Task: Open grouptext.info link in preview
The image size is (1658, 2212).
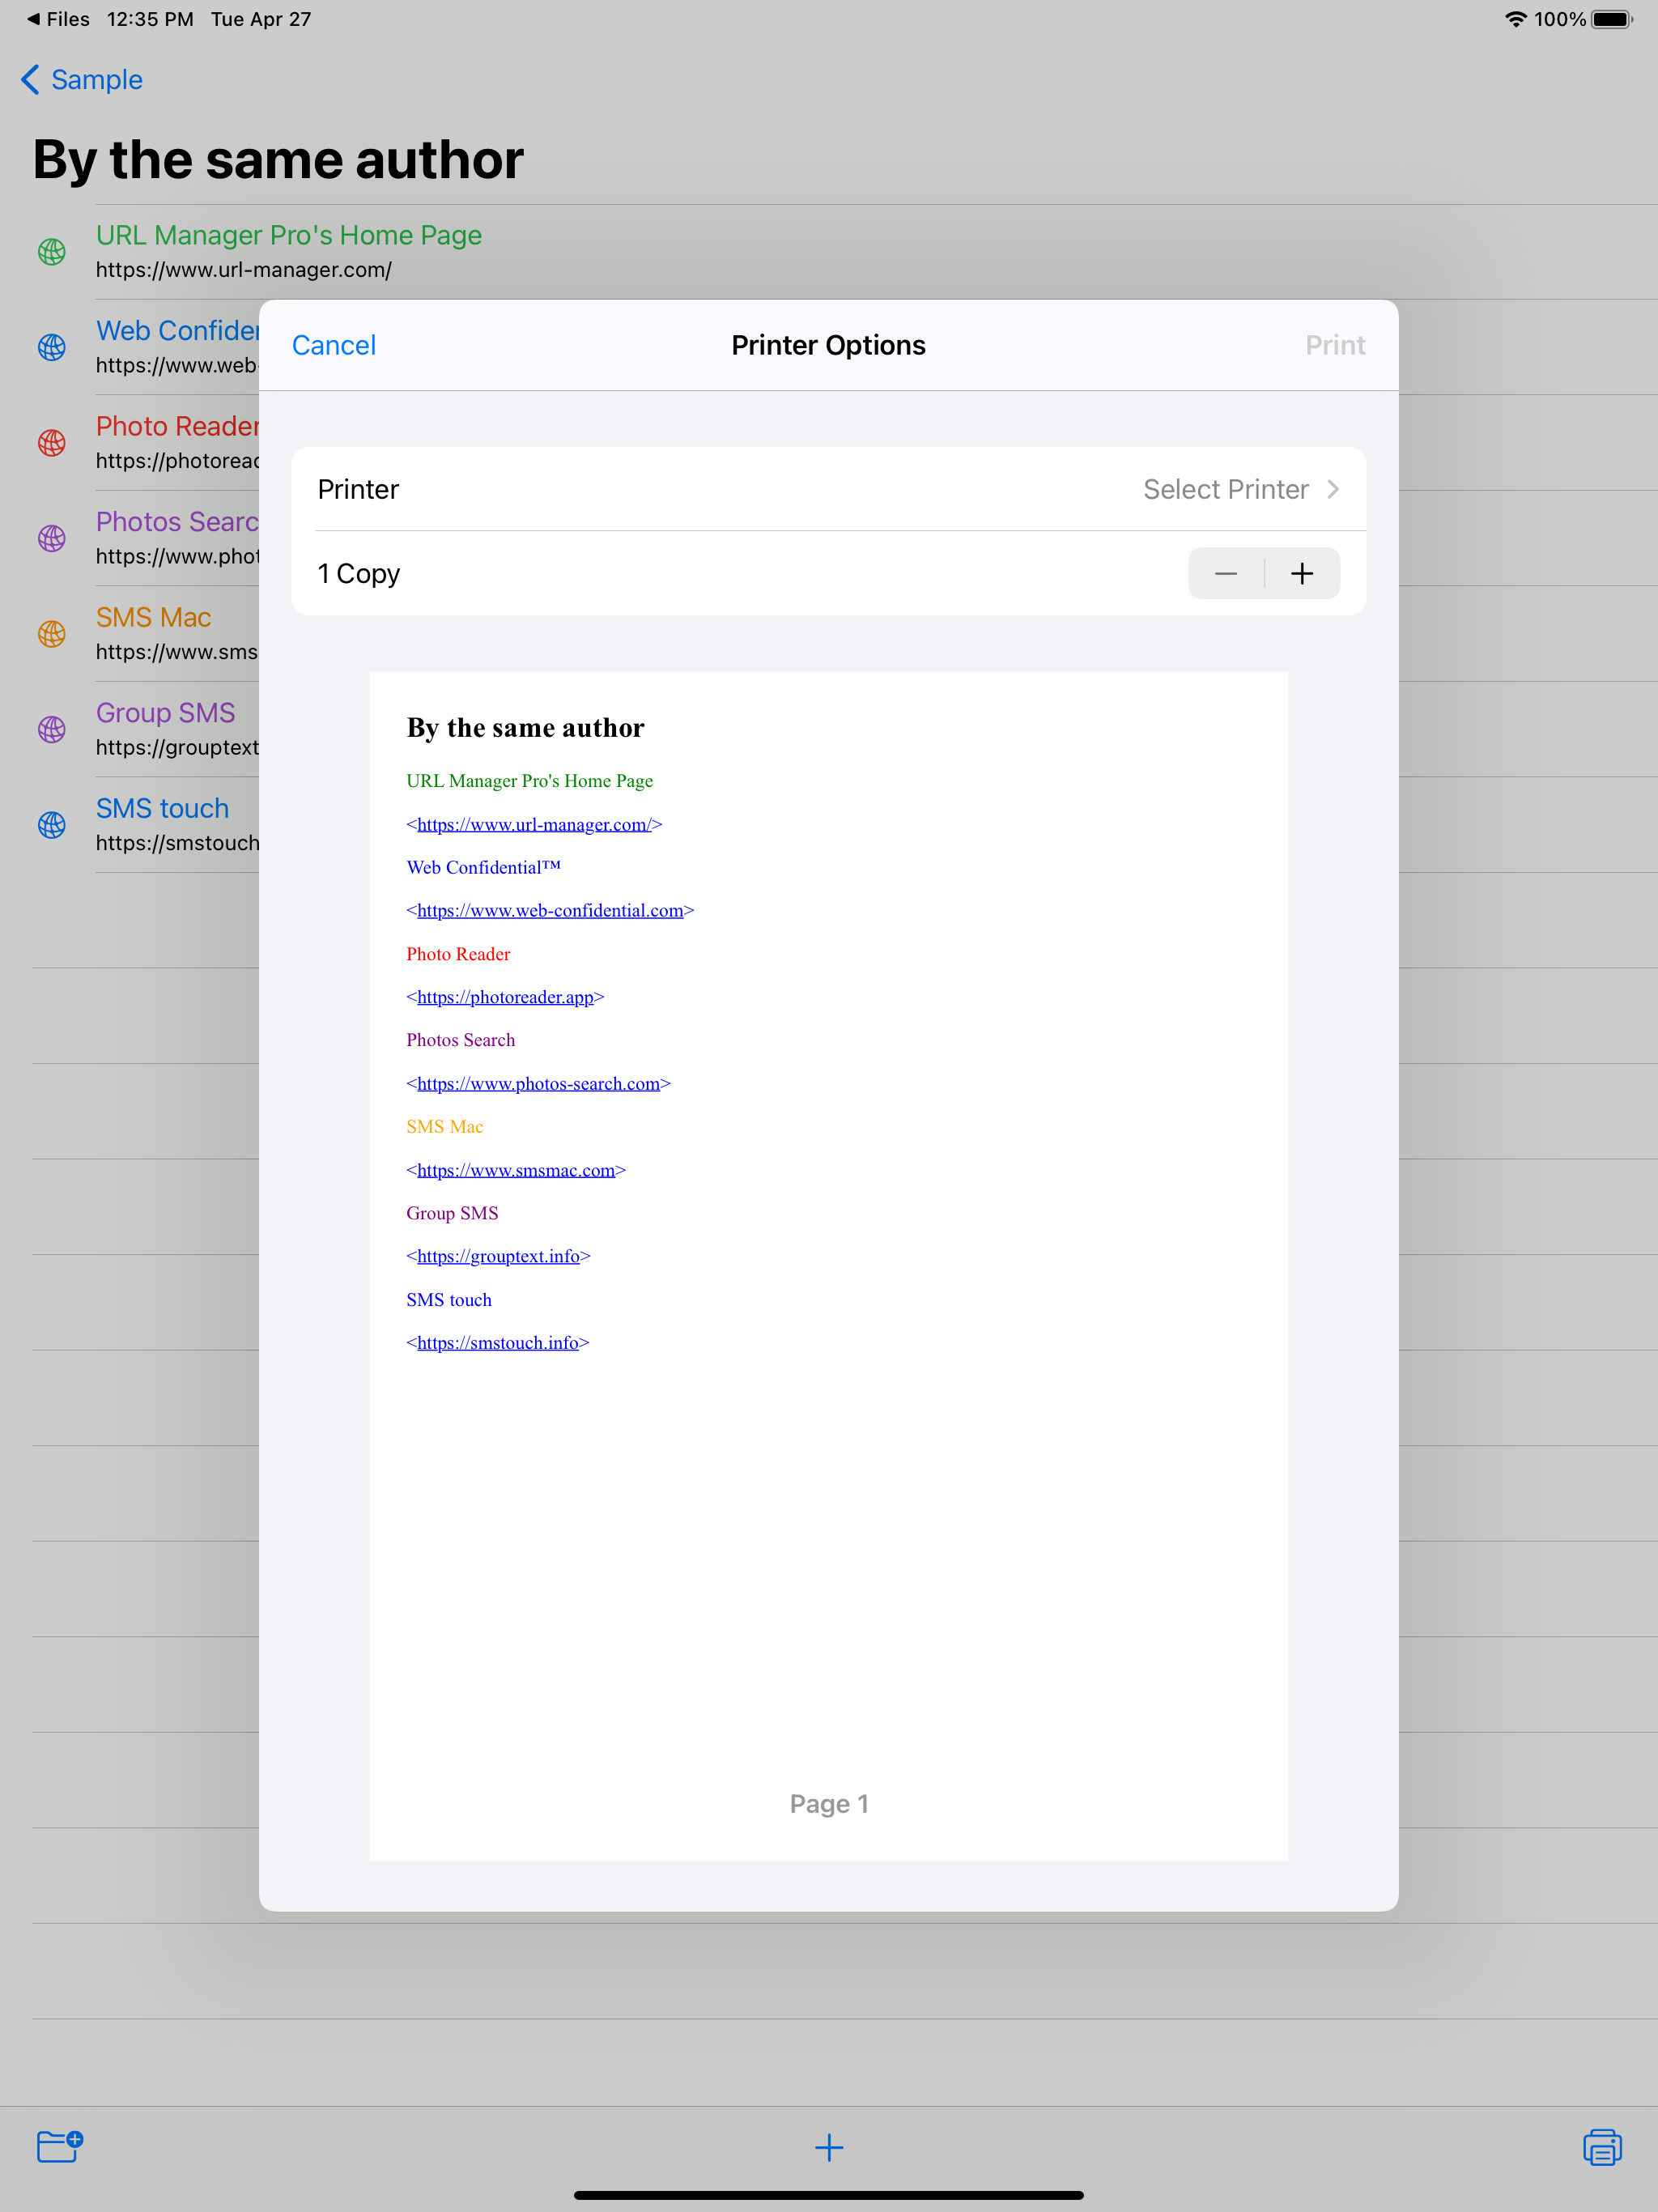Action: point(498,1256)
